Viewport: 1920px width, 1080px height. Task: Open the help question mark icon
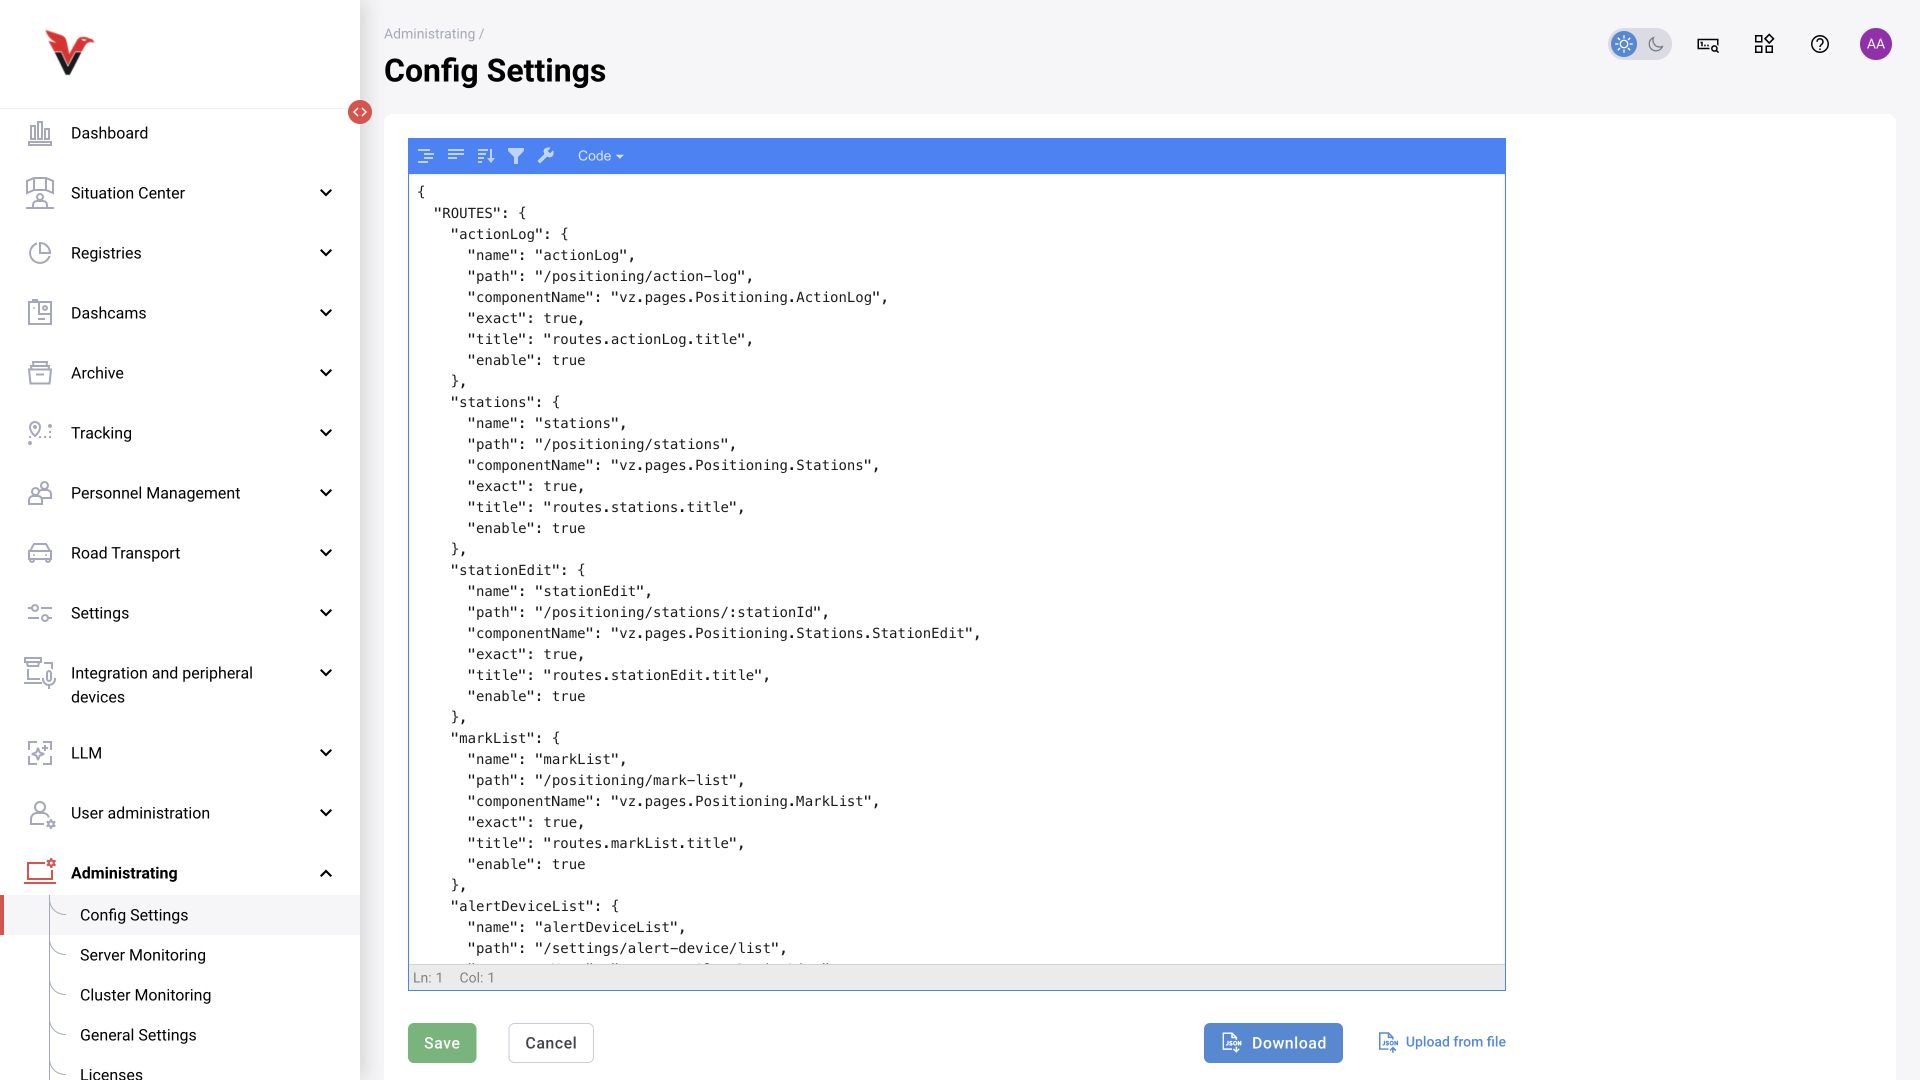click(x=1820, y=44)
